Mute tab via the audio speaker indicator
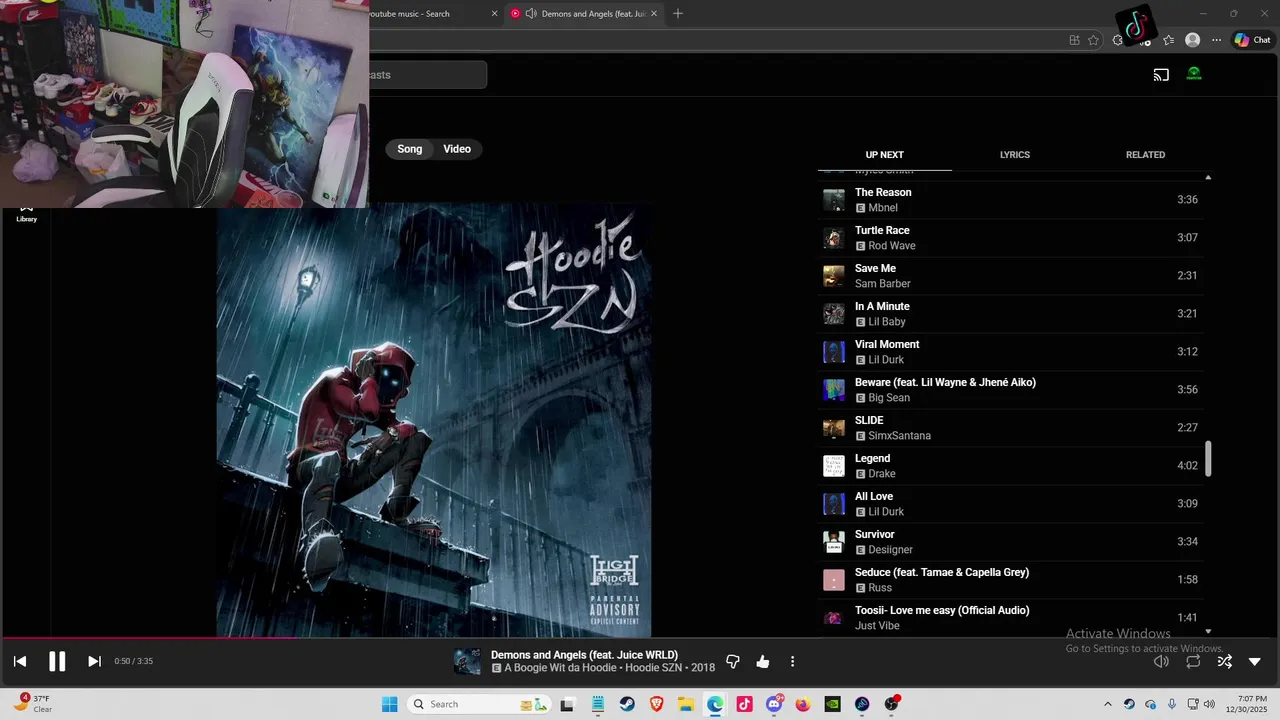This screenshot has height=720, width=1280. 531,13
